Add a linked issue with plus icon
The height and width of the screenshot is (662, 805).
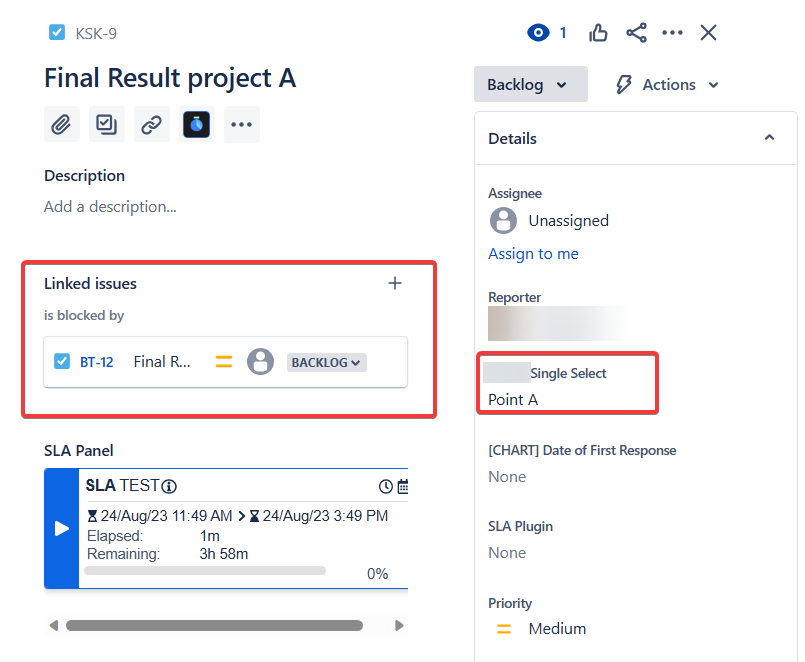tap(395, 283)
